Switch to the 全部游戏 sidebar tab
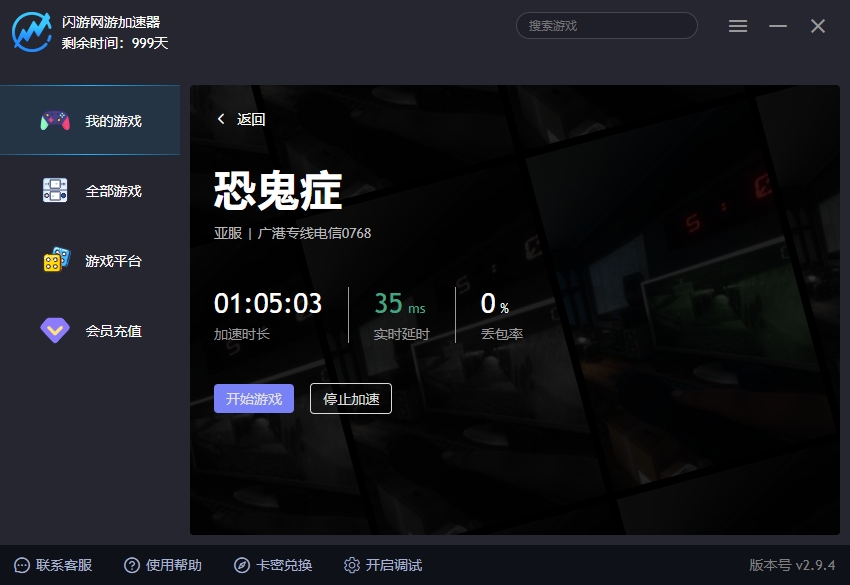The height and width of the screenshot is (585, 850). [x=113, y=191]
